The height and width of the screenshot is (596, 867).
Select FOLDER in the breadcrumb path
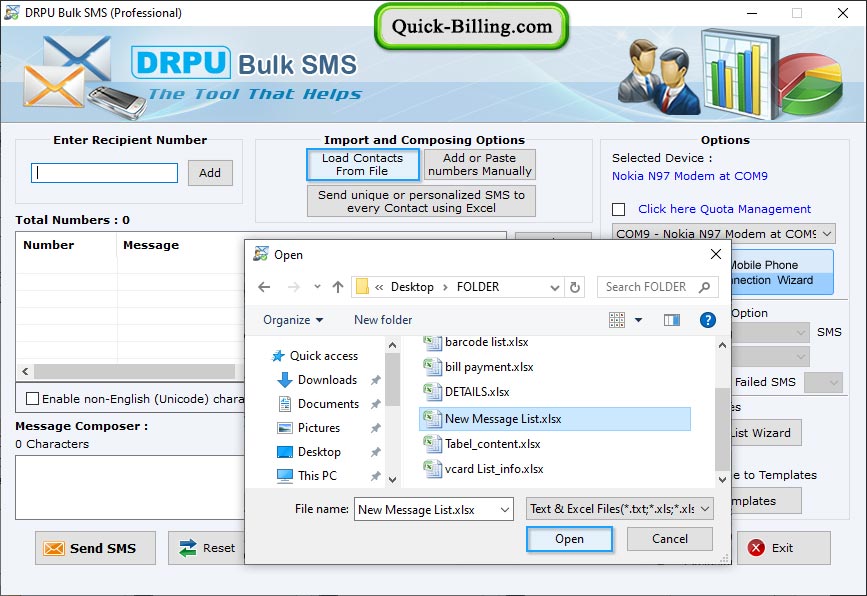[478, 287]
